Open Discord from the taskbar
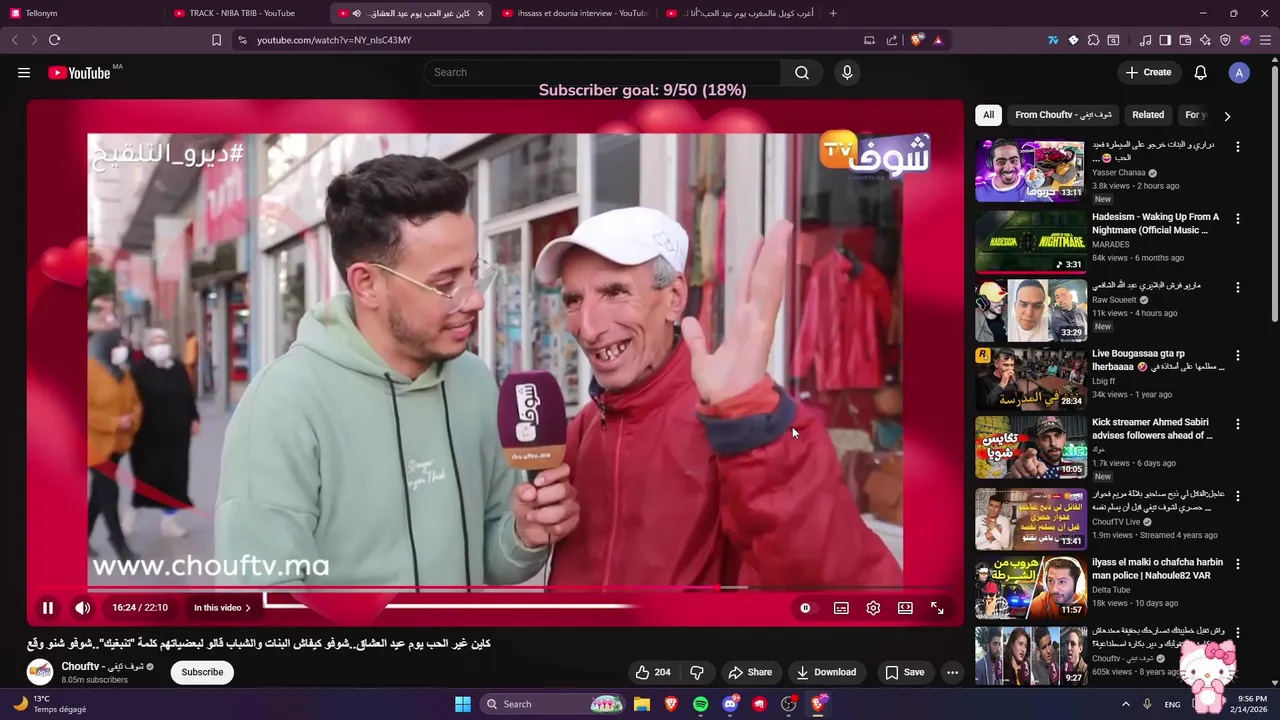 coord(730,704)
